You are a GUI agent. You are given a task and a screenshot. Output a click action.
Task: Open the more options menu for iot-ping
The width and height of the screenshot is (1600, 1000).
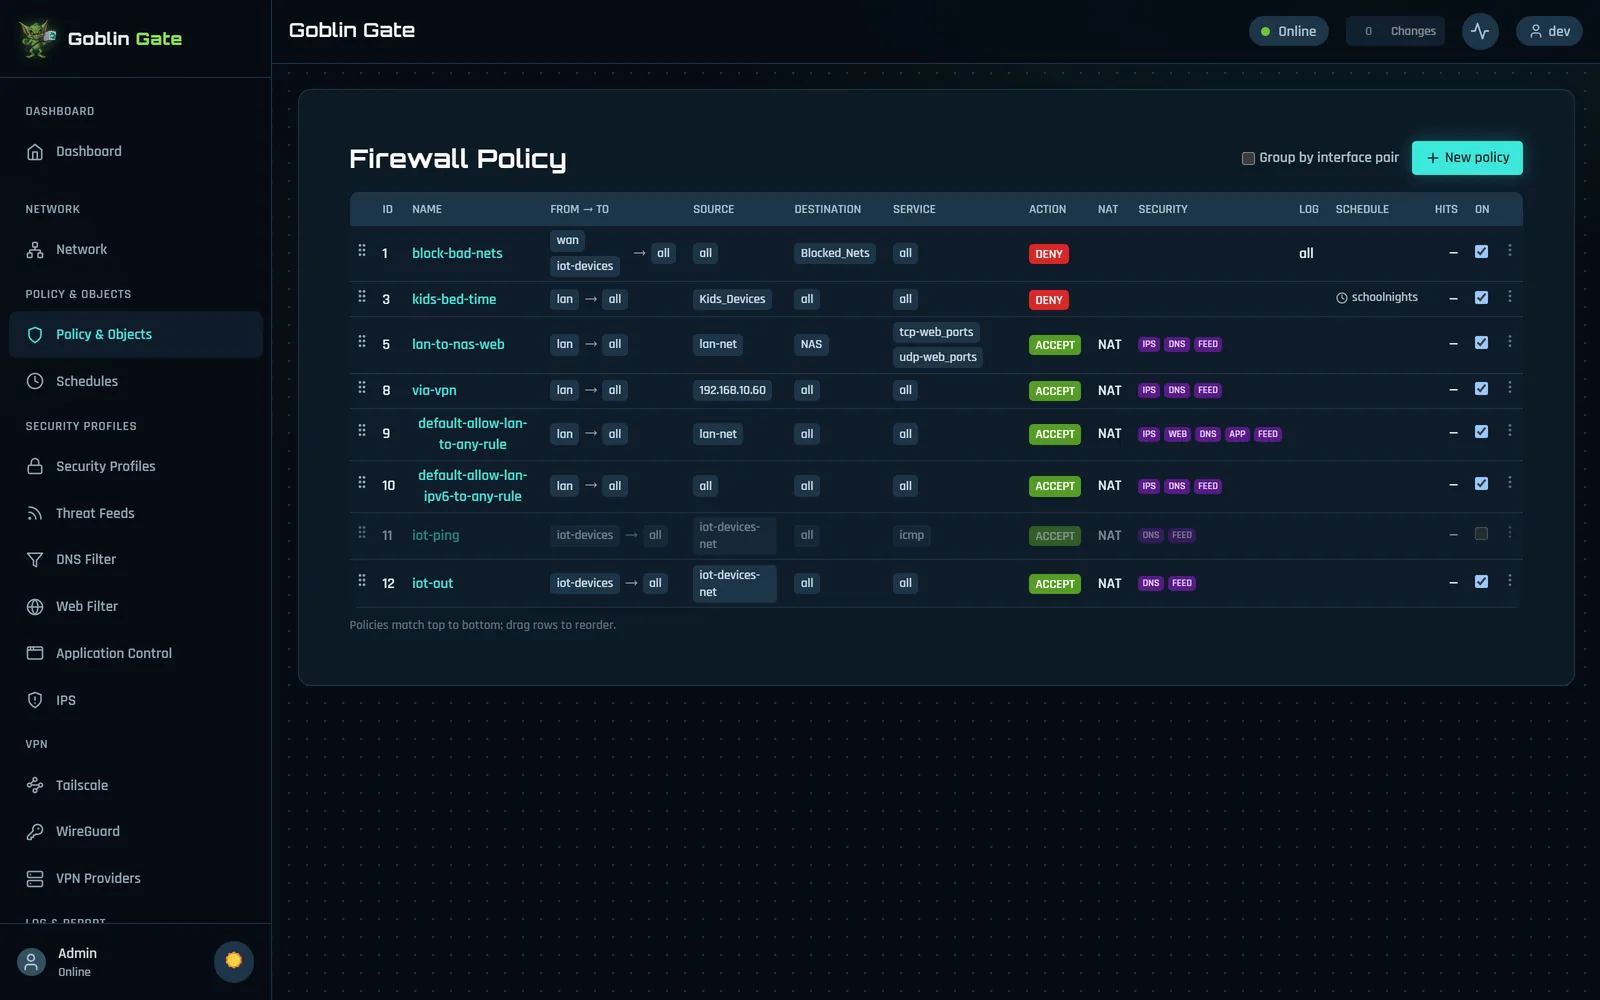click(1510, 533)
